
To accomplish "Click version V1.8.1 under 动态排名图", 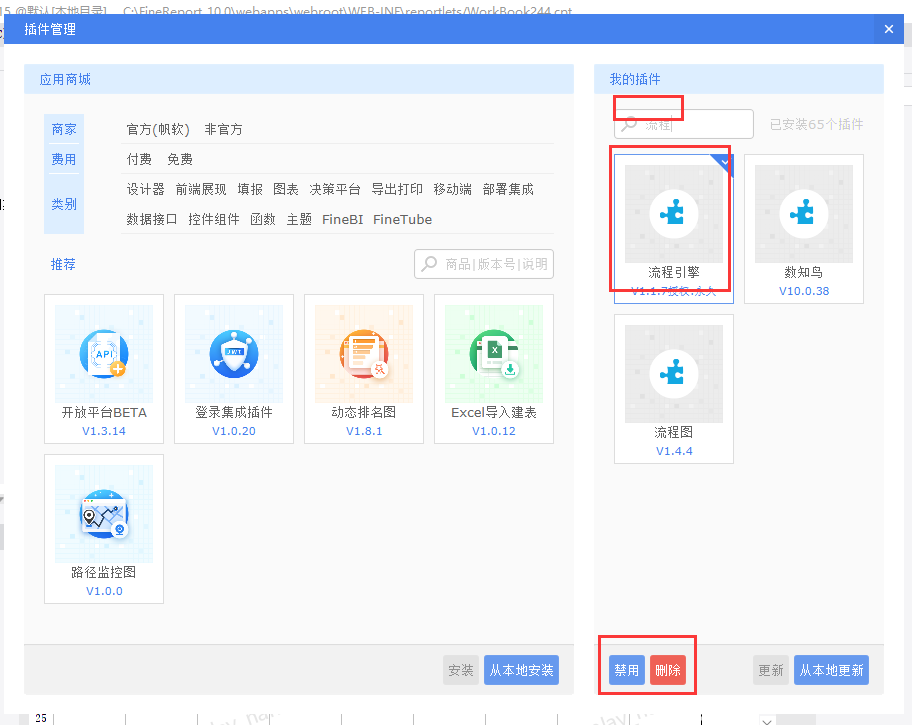I will [x=364, y=431].
